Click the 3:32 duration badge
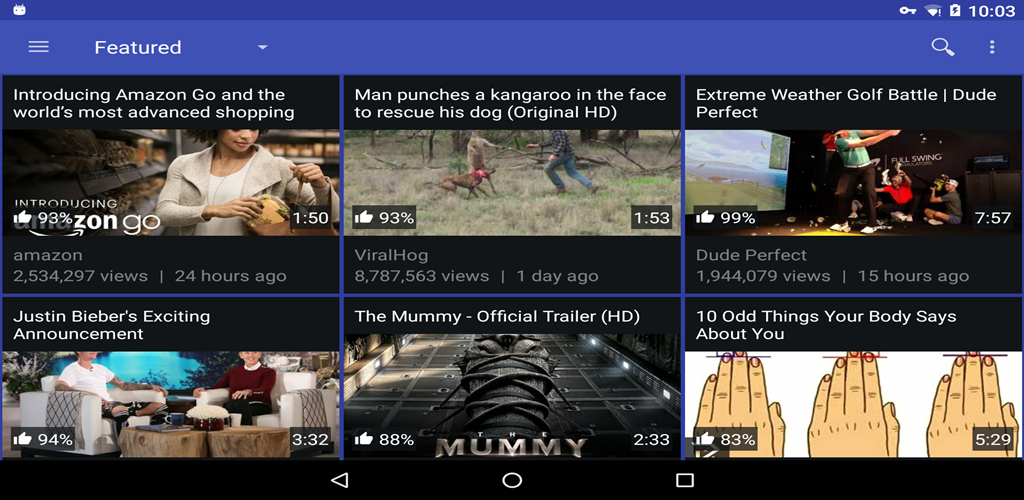1024x500 pixels. tap(310, 439)
